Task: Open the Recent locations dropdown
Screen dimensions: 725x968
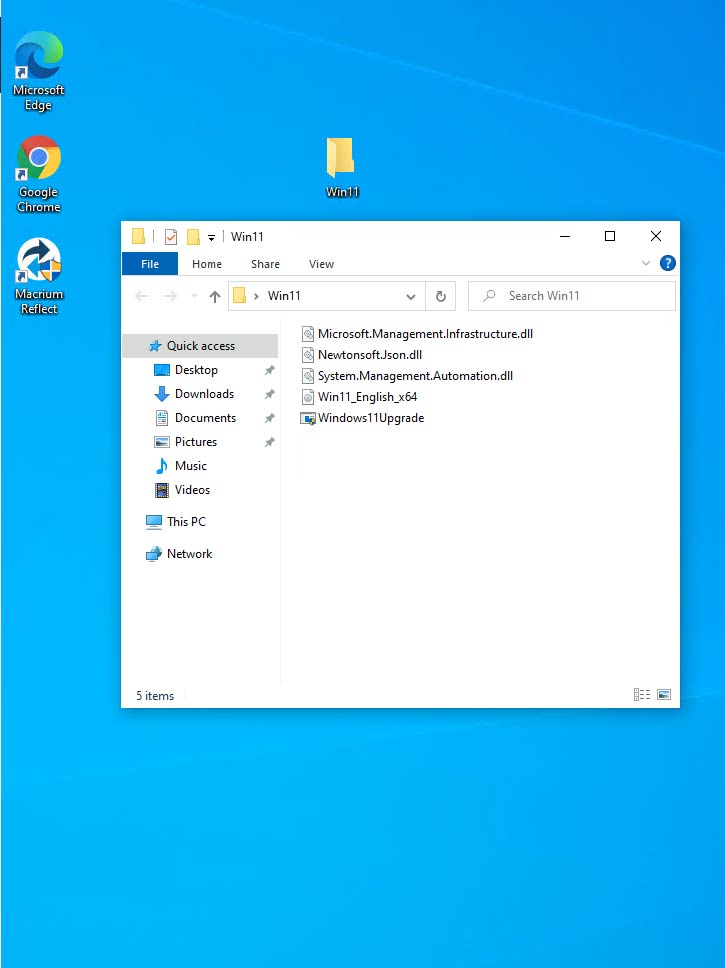Action: pos(195,296)
